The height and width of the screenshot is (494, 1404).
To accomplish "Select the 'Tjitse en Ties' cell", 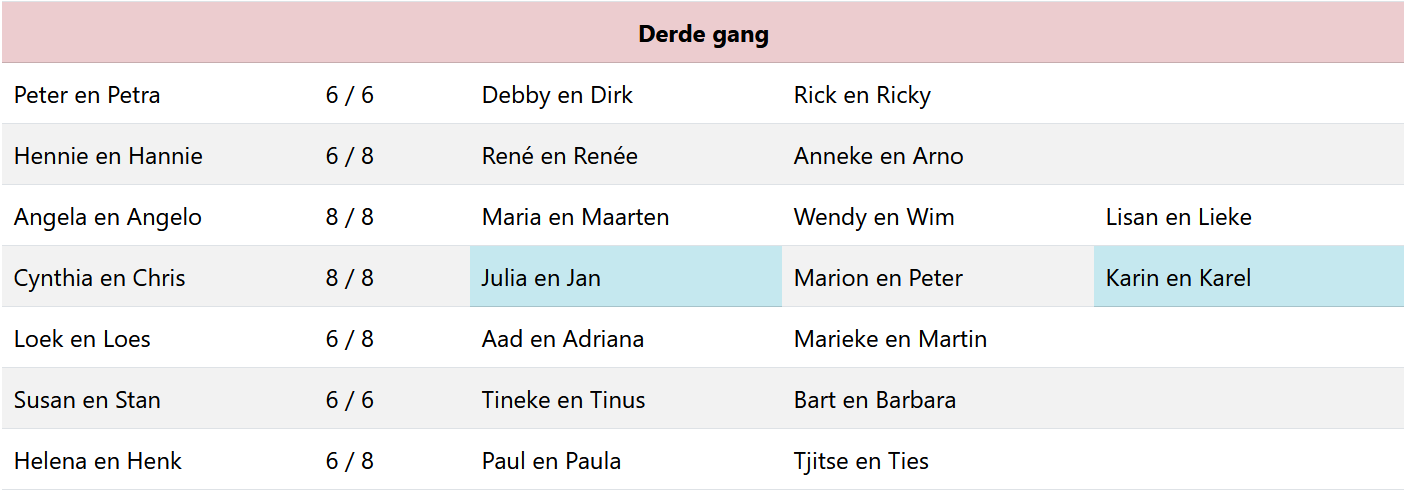I will click(861, 461).
